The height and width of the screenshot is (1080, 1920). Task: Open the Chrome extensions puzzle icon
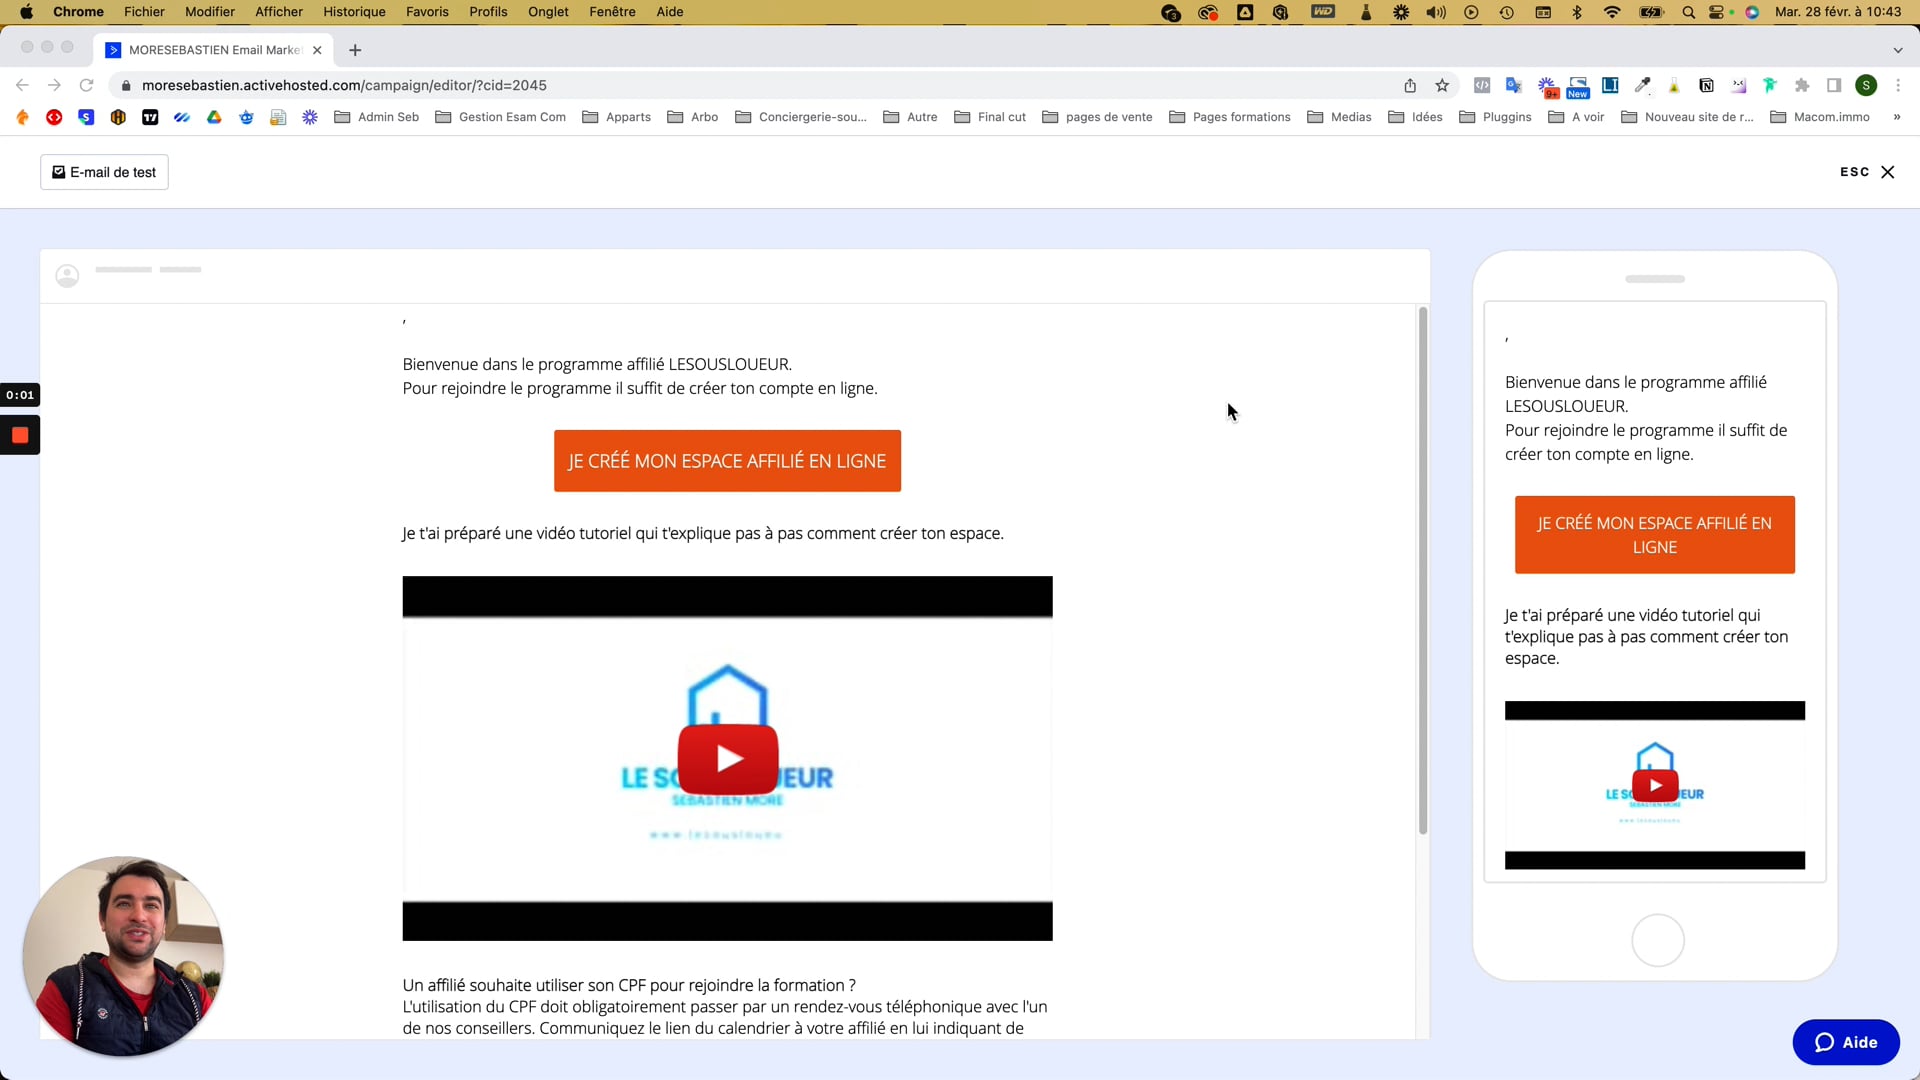pyautogui.click(x=1802, y=86)
